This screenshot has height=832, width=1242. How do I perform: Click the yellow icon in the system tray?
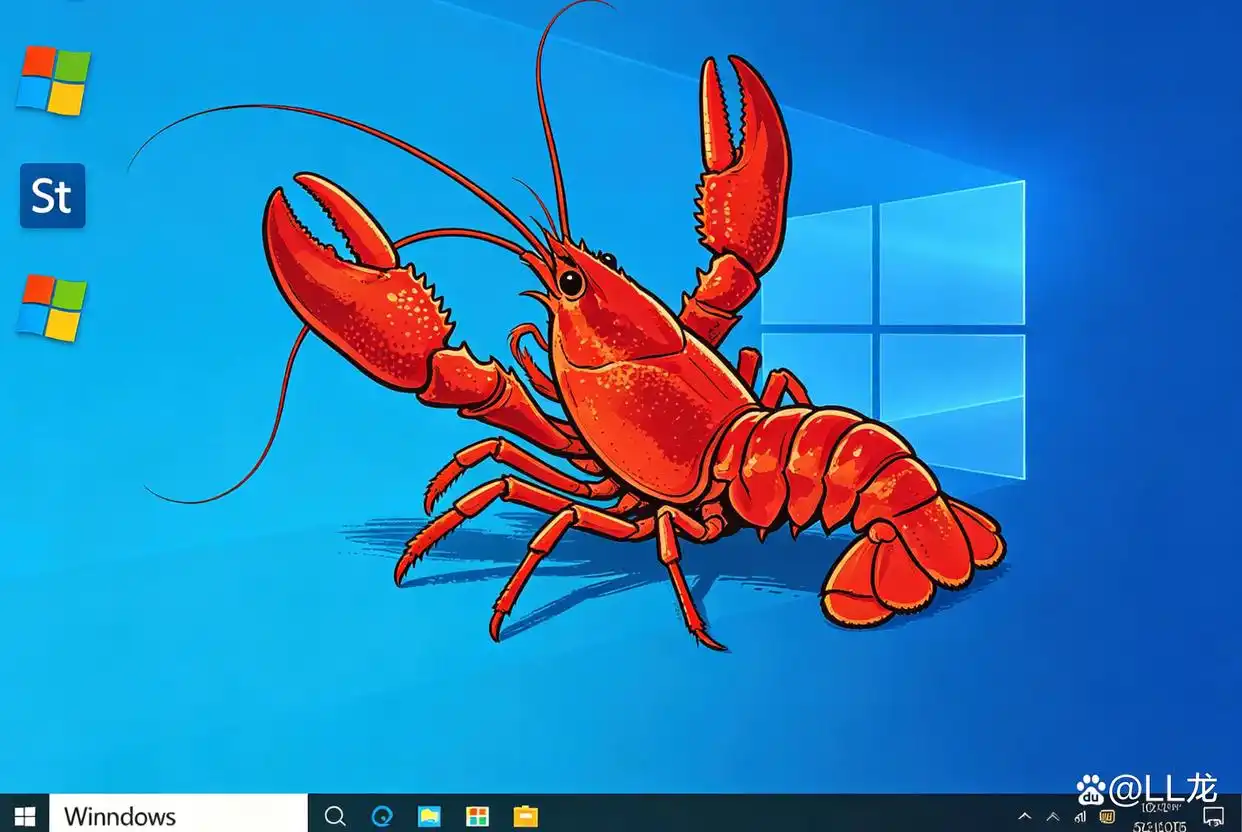pyautogui.click(x=1108, y=817)
